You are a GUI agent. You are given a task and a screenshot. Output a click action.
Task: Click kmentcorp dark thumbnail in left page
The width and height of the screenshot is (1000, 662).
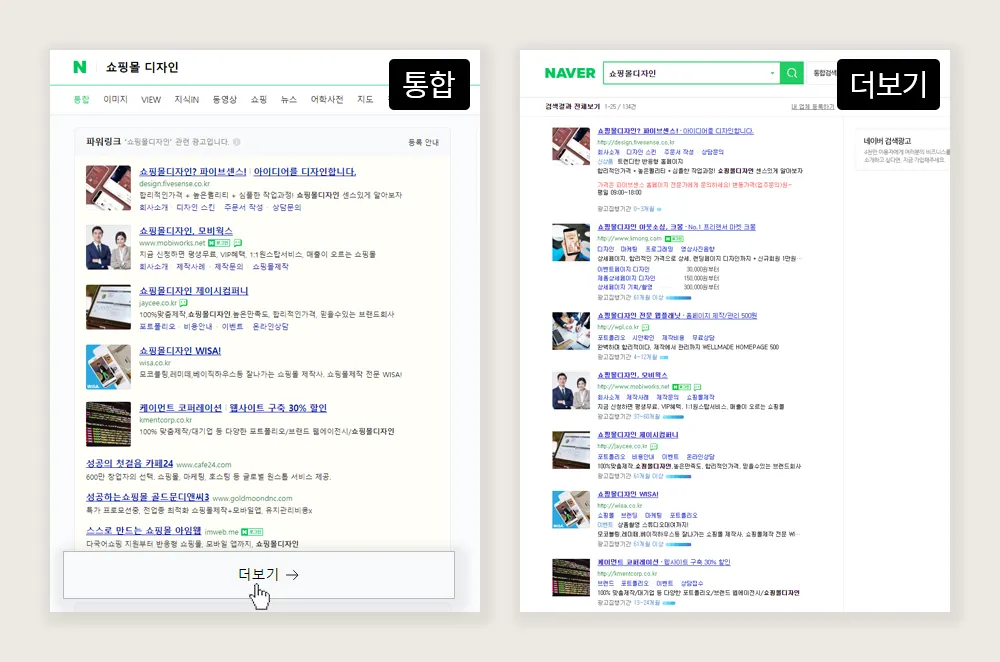(x=108, y=424)
